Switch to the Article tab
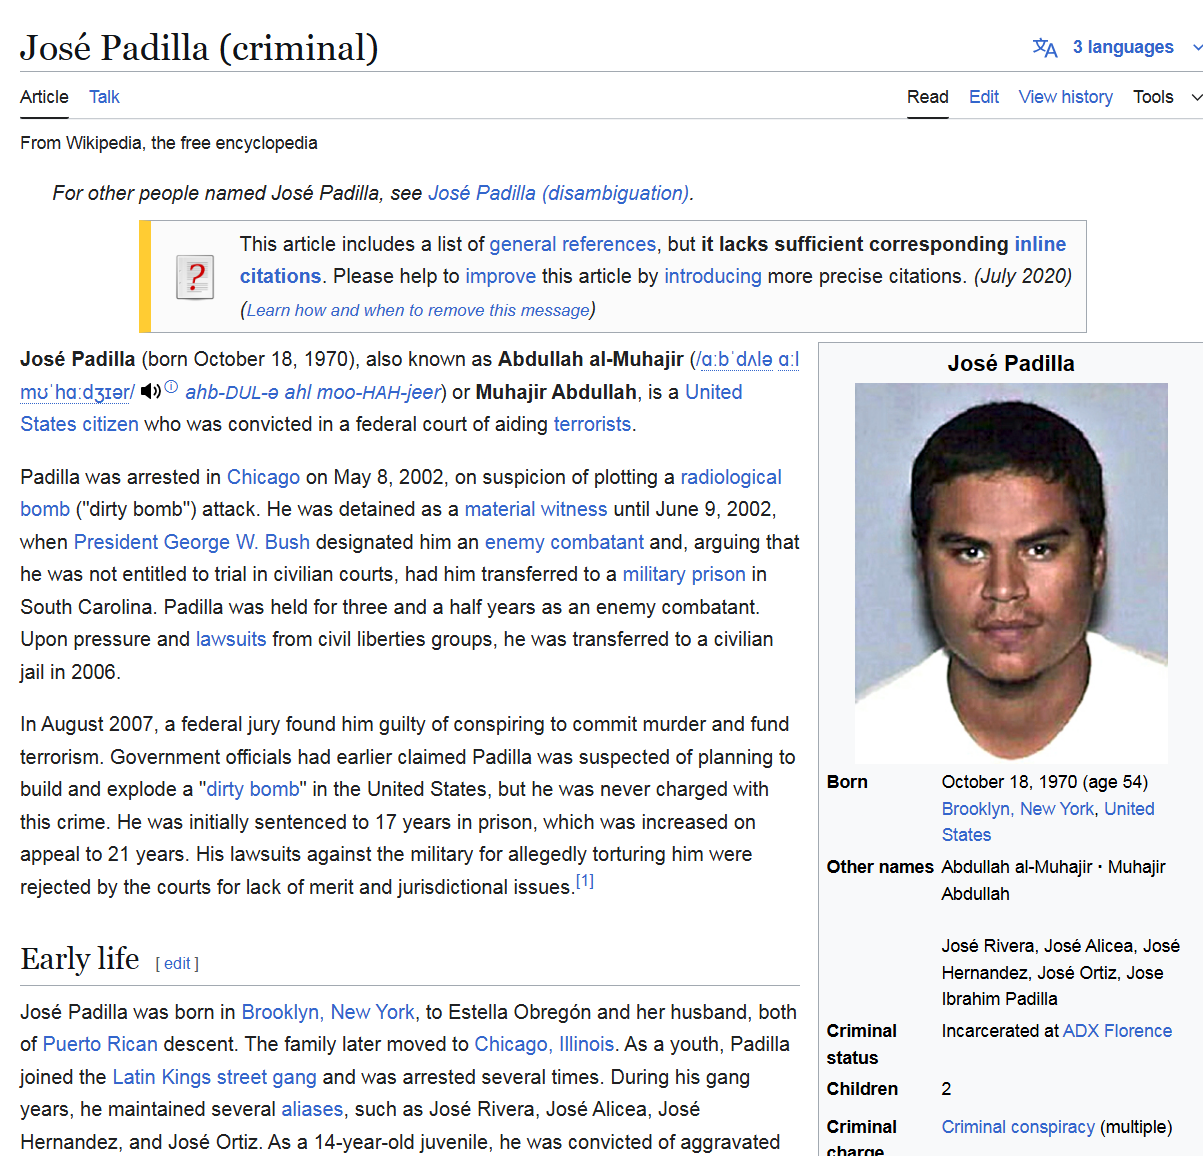 44,97
